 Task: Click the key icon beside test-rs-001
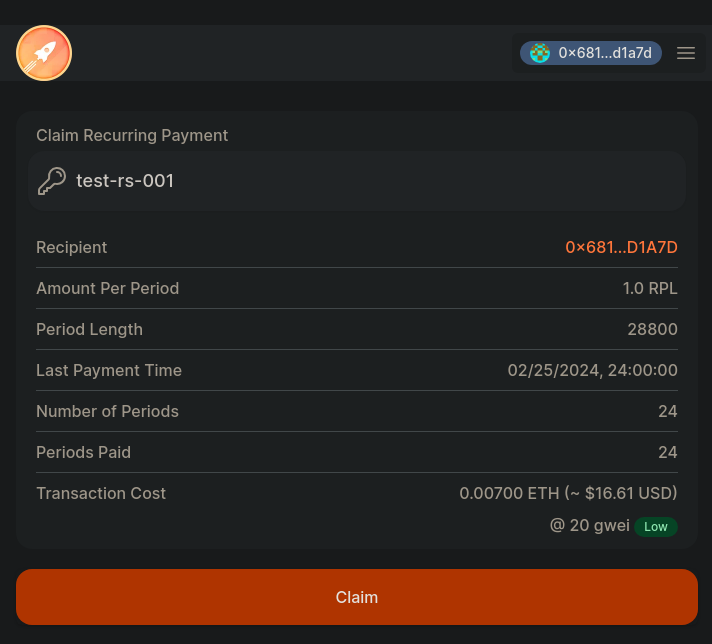coord(52,181)
